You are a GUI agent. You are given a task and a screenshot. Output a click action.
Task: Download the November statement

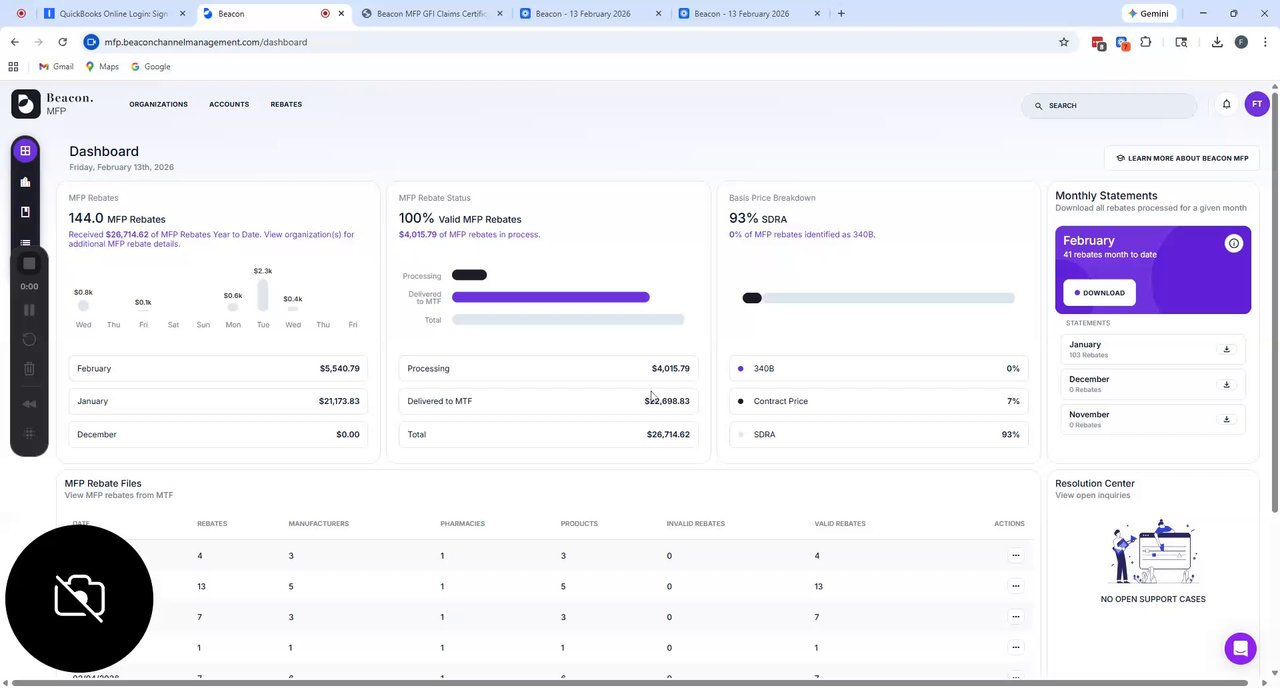click(x=1226, y=419)
